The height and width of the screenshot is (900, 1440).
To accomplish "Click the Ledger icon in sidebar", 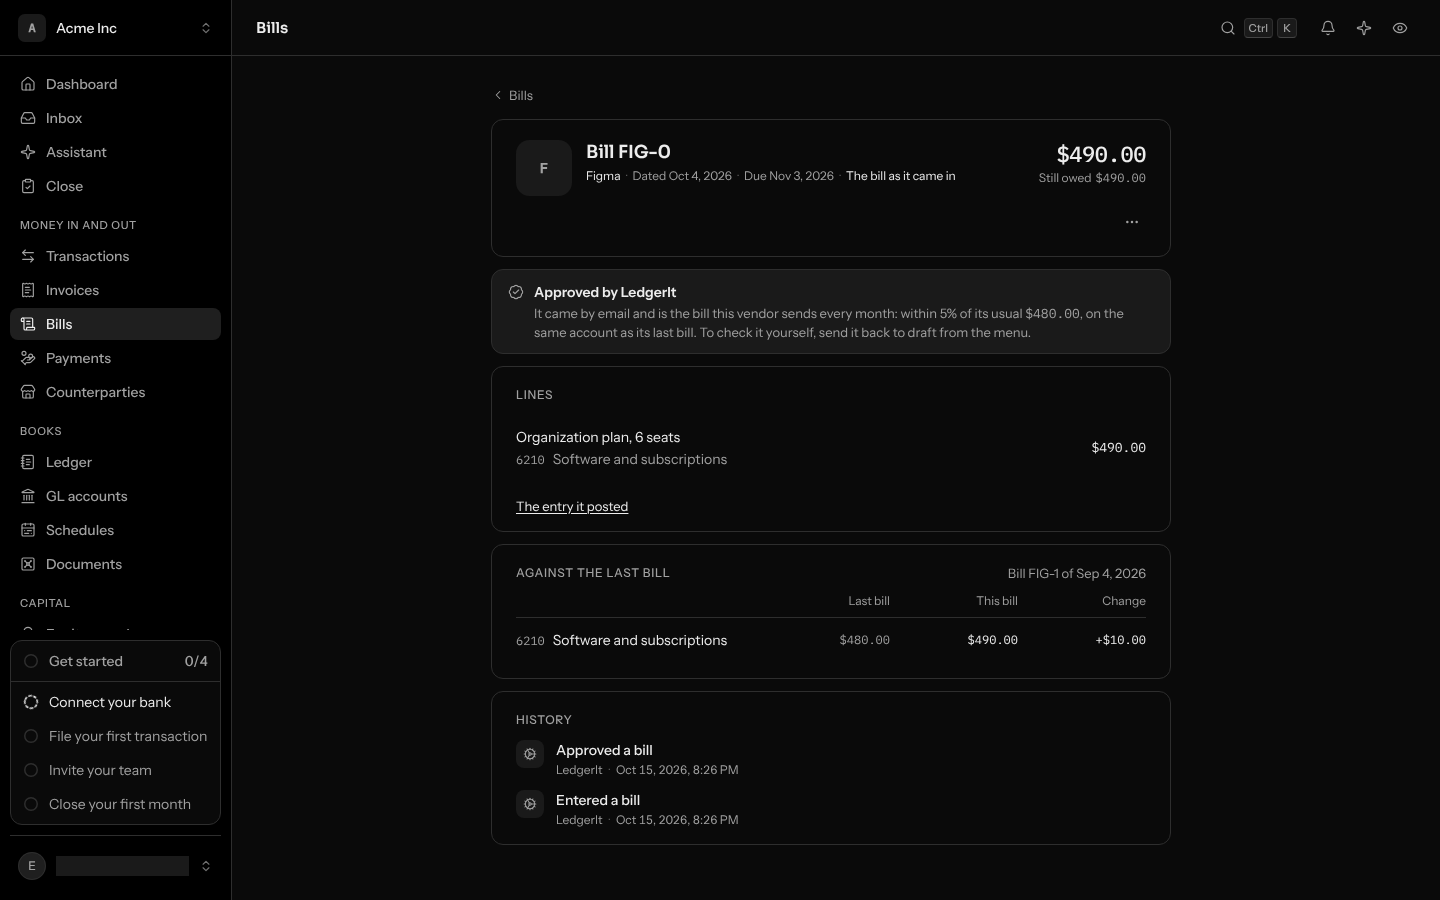I will [x=28, y=462].
